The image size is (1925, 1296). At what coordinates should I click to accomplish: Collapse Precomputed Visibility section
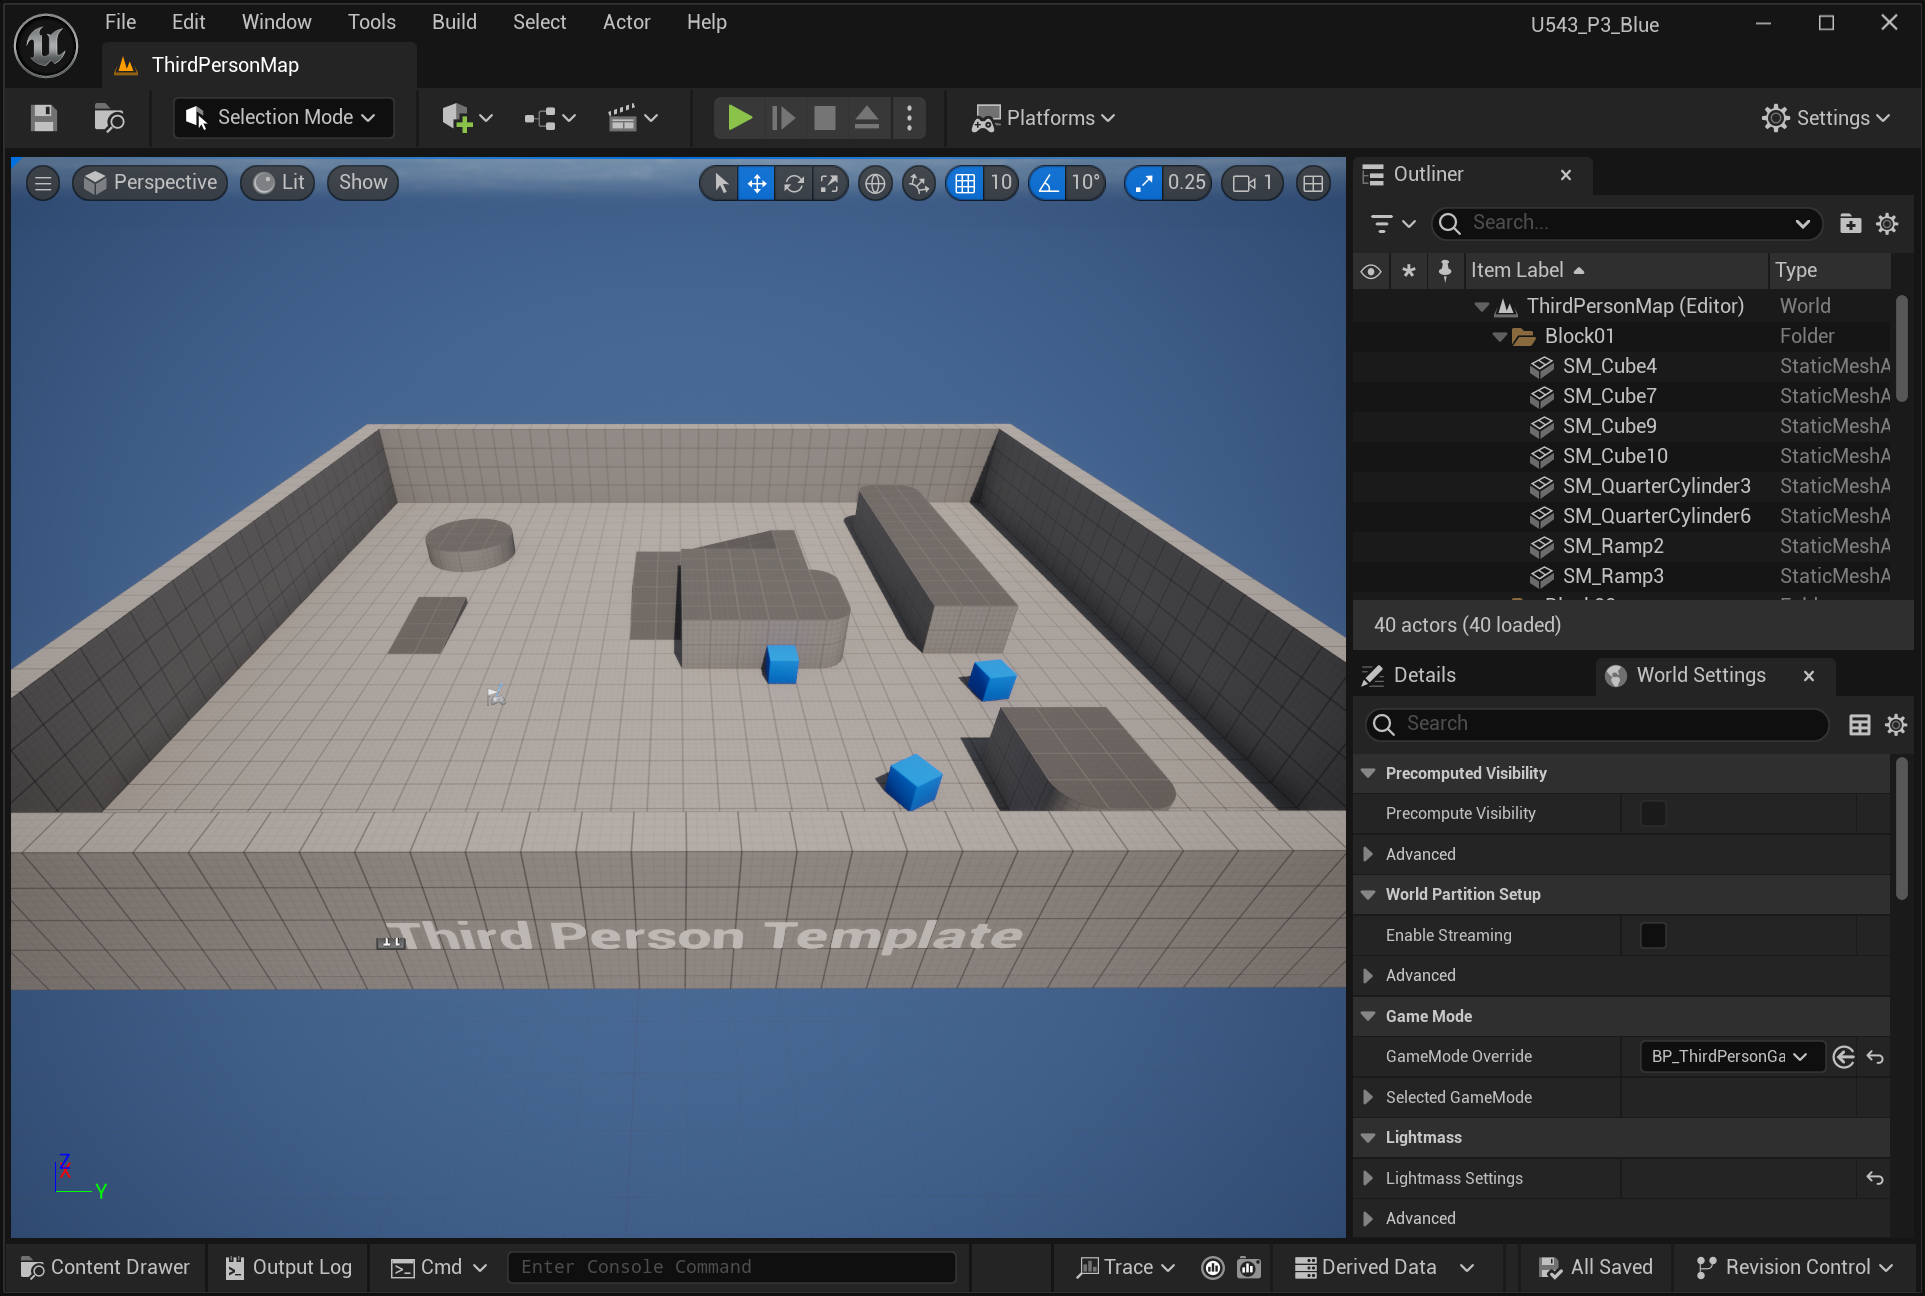coord(1367,773)
